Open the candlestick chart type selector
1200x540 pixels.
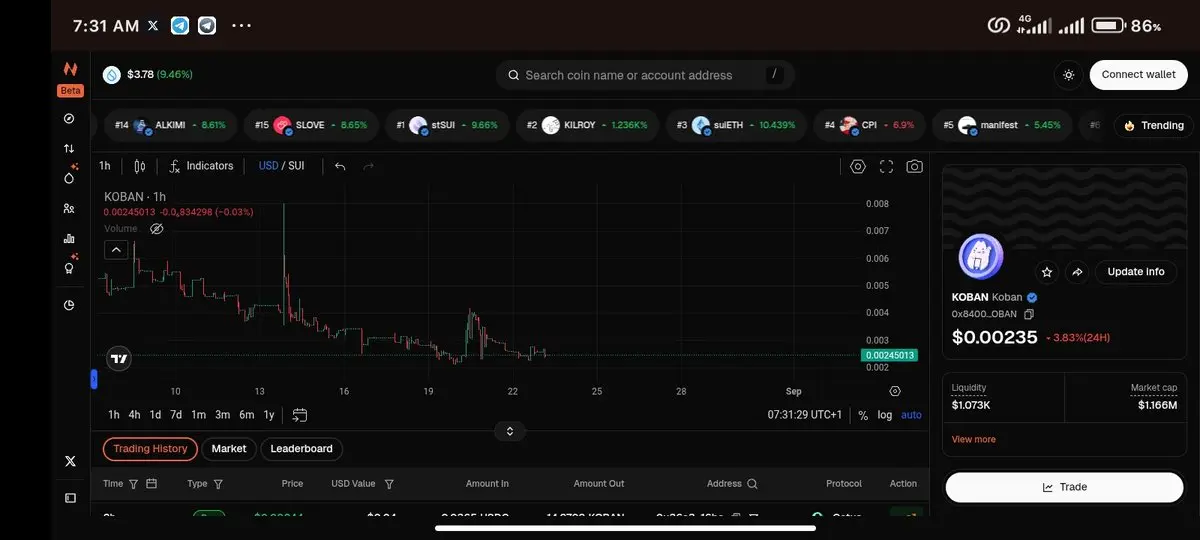[140, 166]
